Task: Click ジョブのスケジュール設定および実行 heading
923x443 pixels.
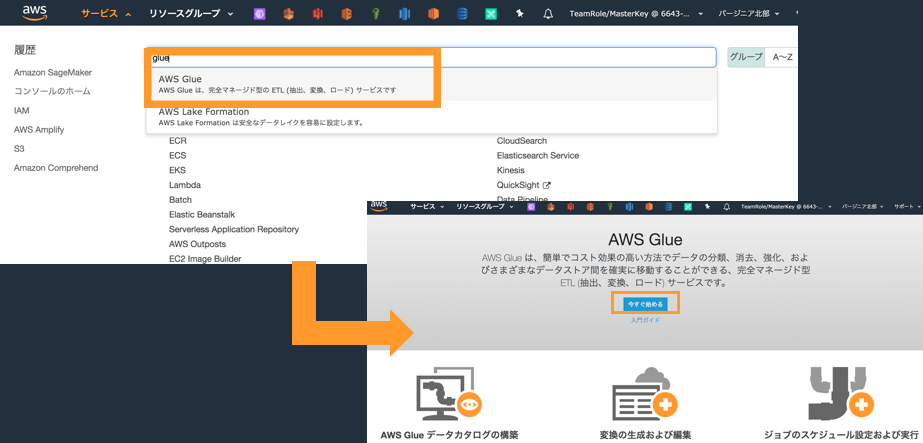Action: [841, 435]
